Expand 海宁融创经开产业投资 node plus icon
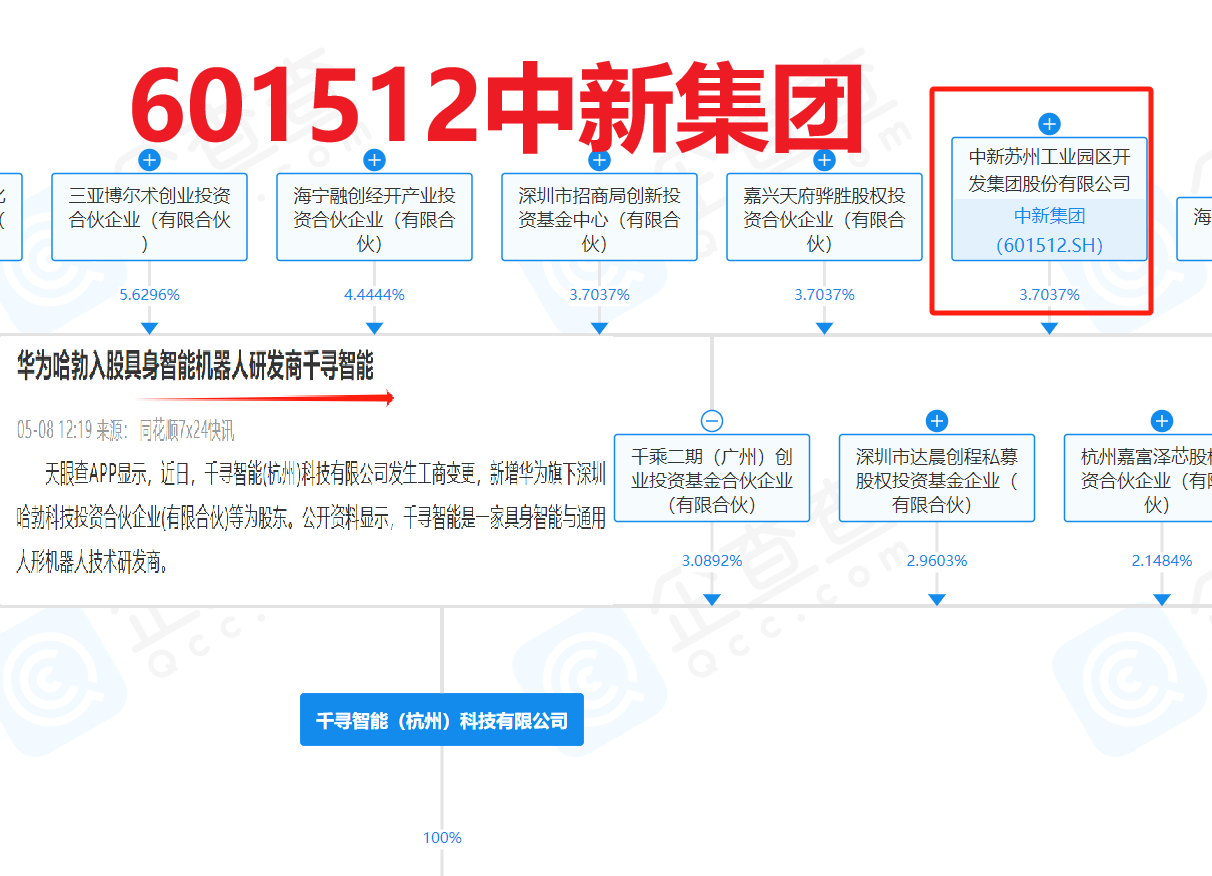 [374, 160]
